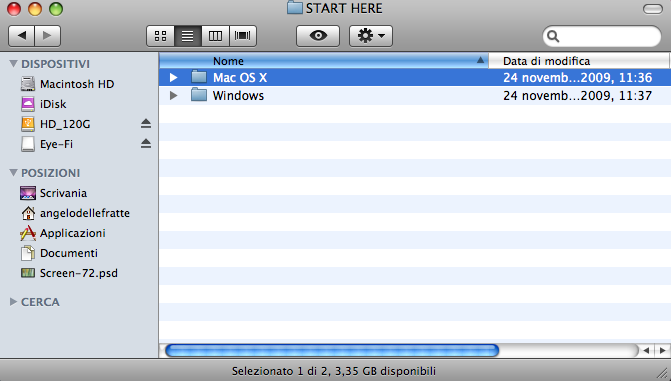Select Screen-72.psd in sidebar
Image resolution: width=671 pixels, height=381 pixels.
point(79,273)
